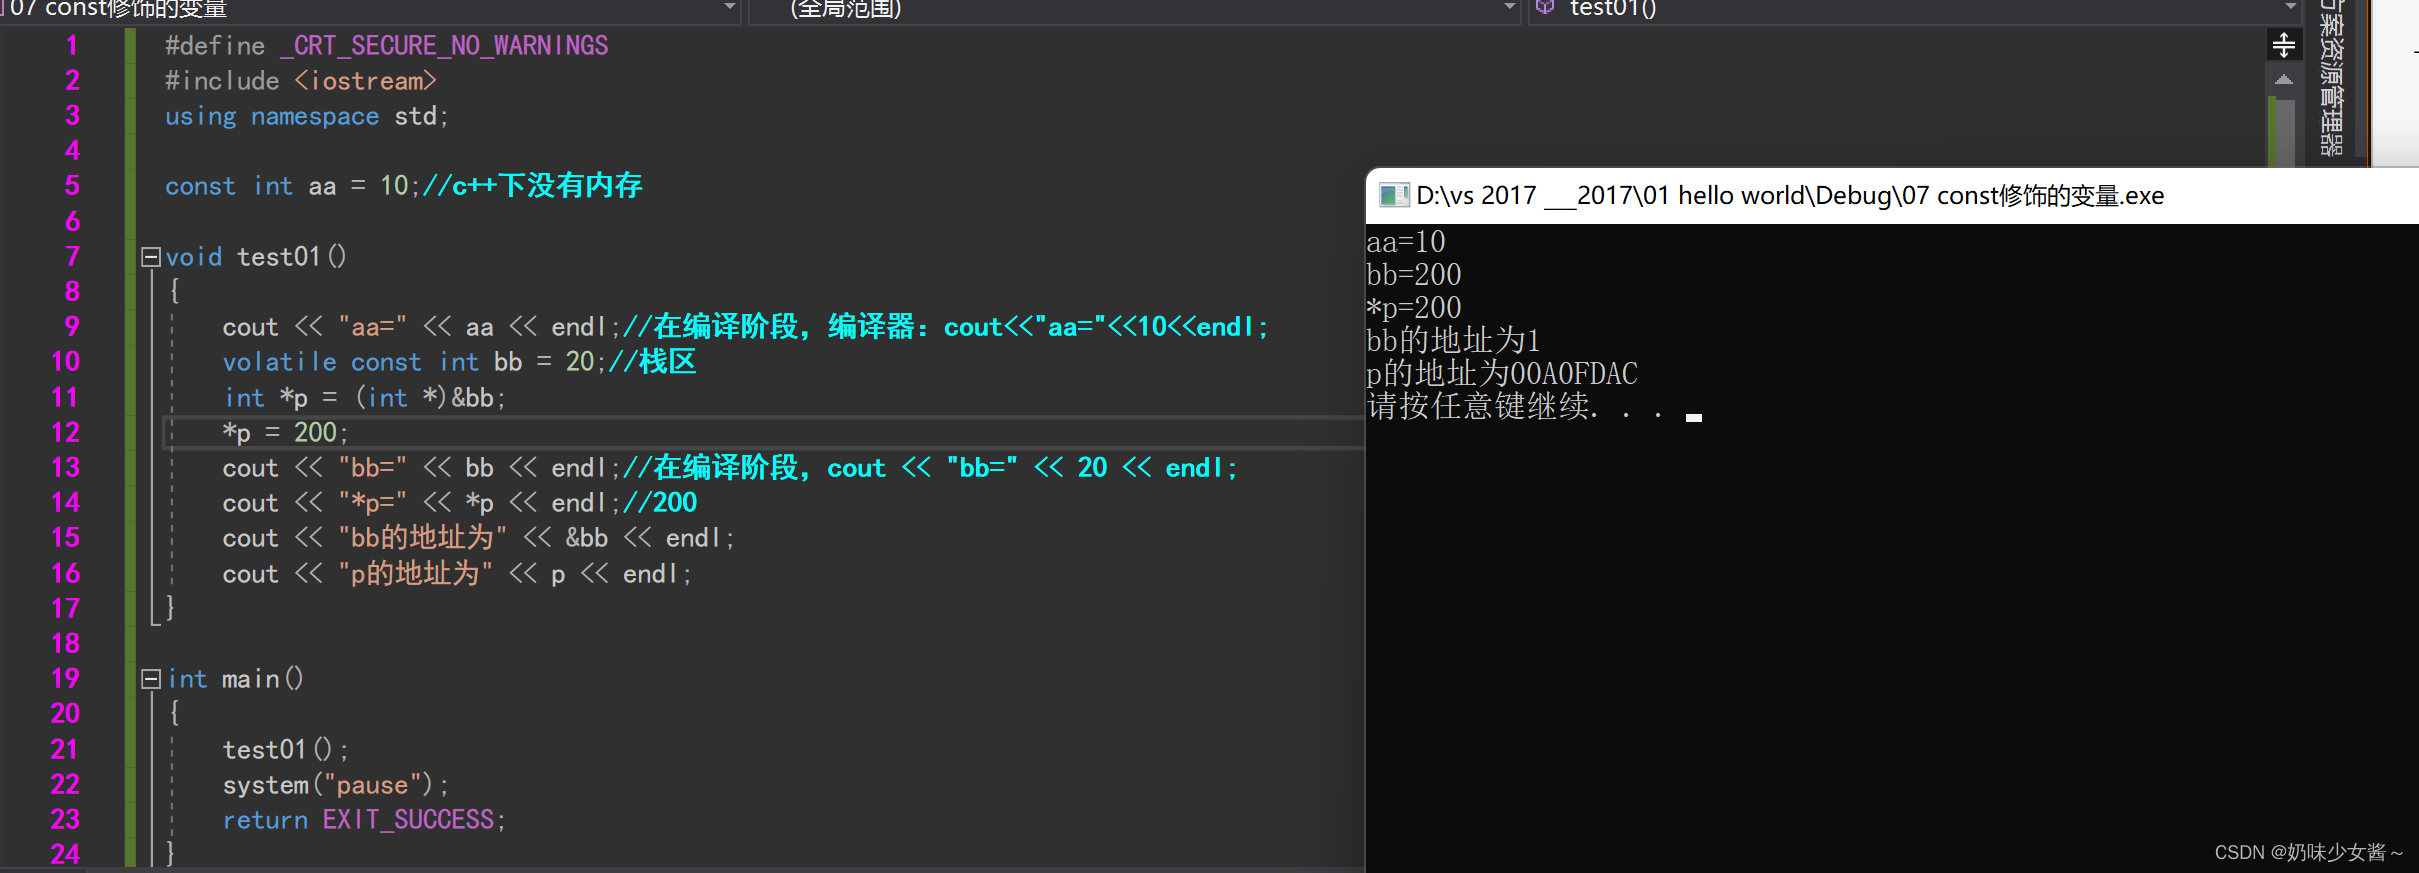Image resolution: width=2419 pixels, height=873 pixels.
Task: Open the project scope dropdown arrow
Action: click(729, 8)
